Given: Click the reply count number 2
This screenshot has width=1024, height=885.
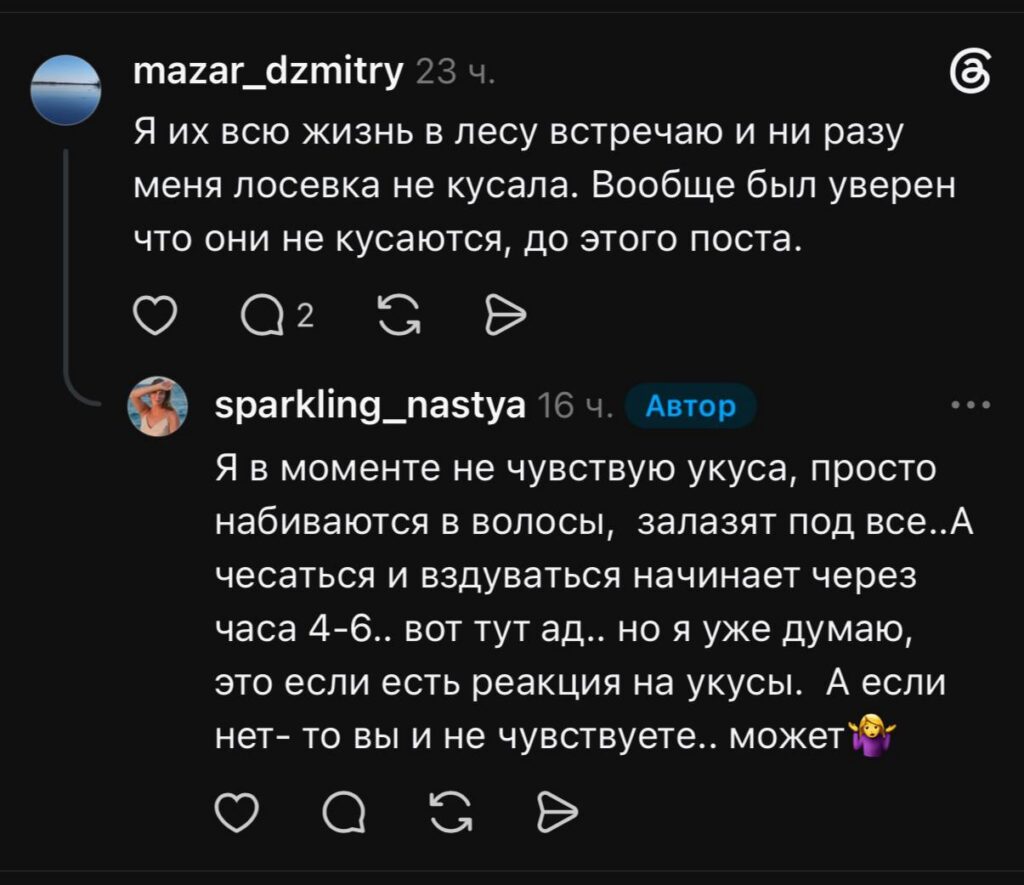Looking at the screenshot, I should point(306,315).
